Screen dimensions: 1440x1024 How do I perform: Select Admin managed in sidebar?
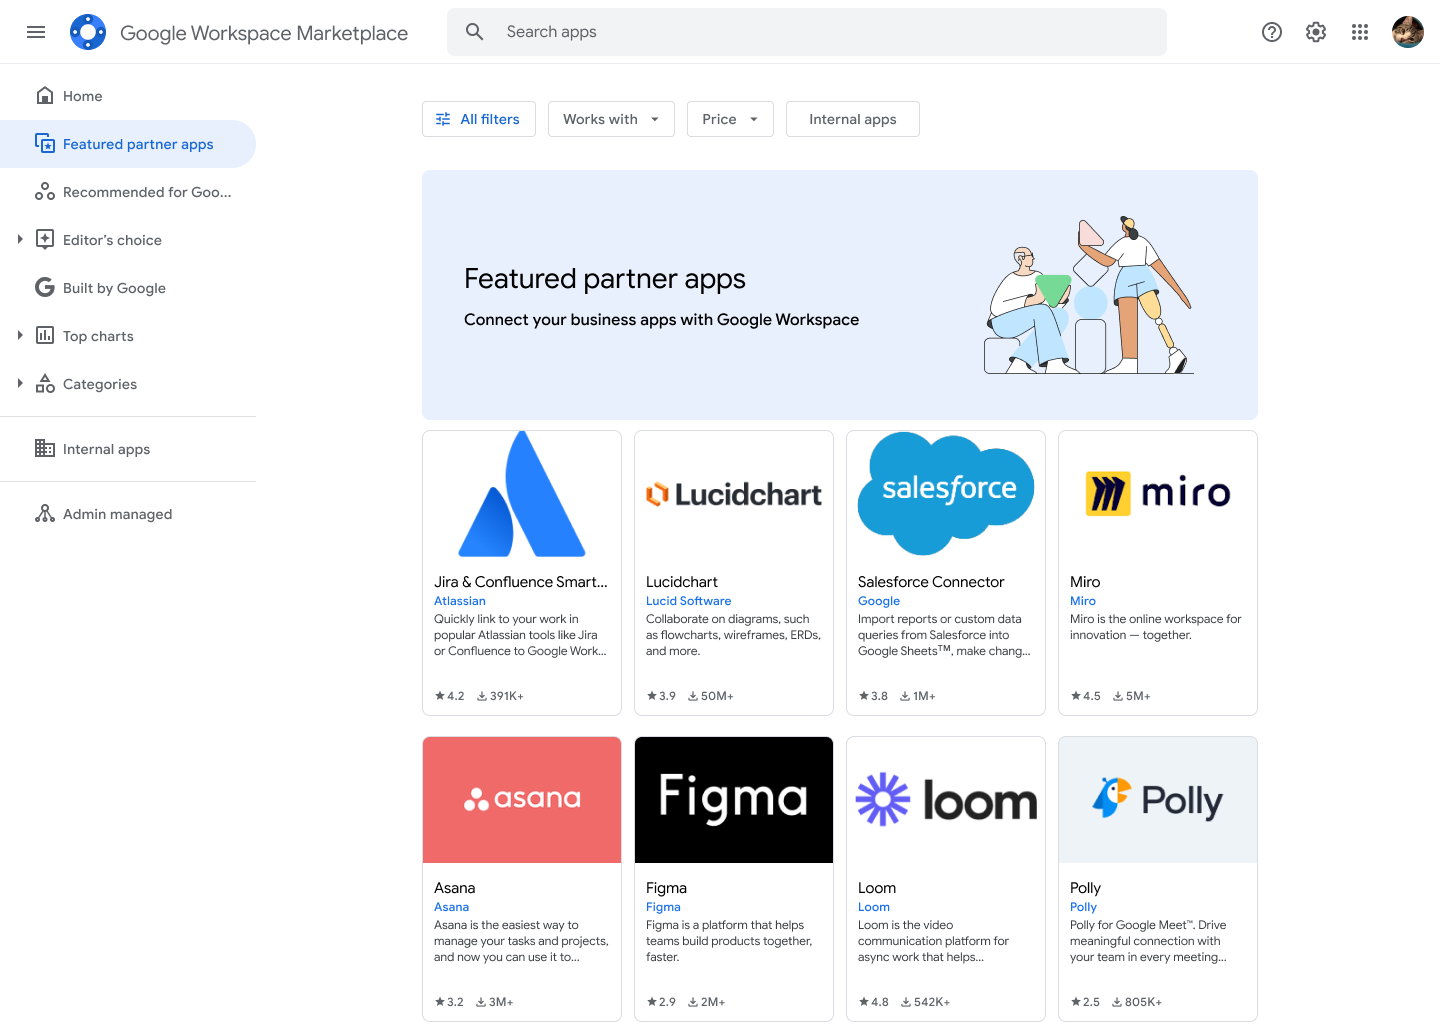pos(128,514)
